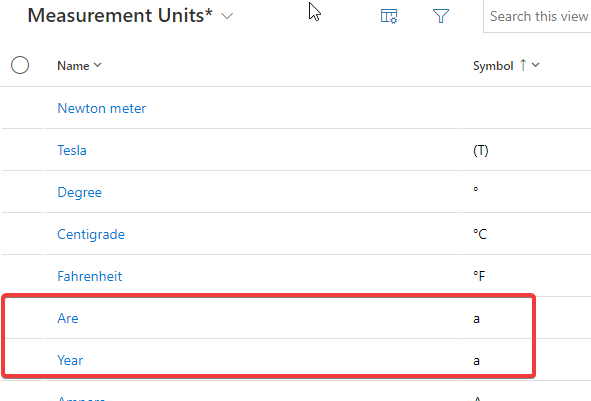Viewport: 591px width, 401px height.
Task: Open the Fahrenheit record link
Action: [x=90, y=276]
